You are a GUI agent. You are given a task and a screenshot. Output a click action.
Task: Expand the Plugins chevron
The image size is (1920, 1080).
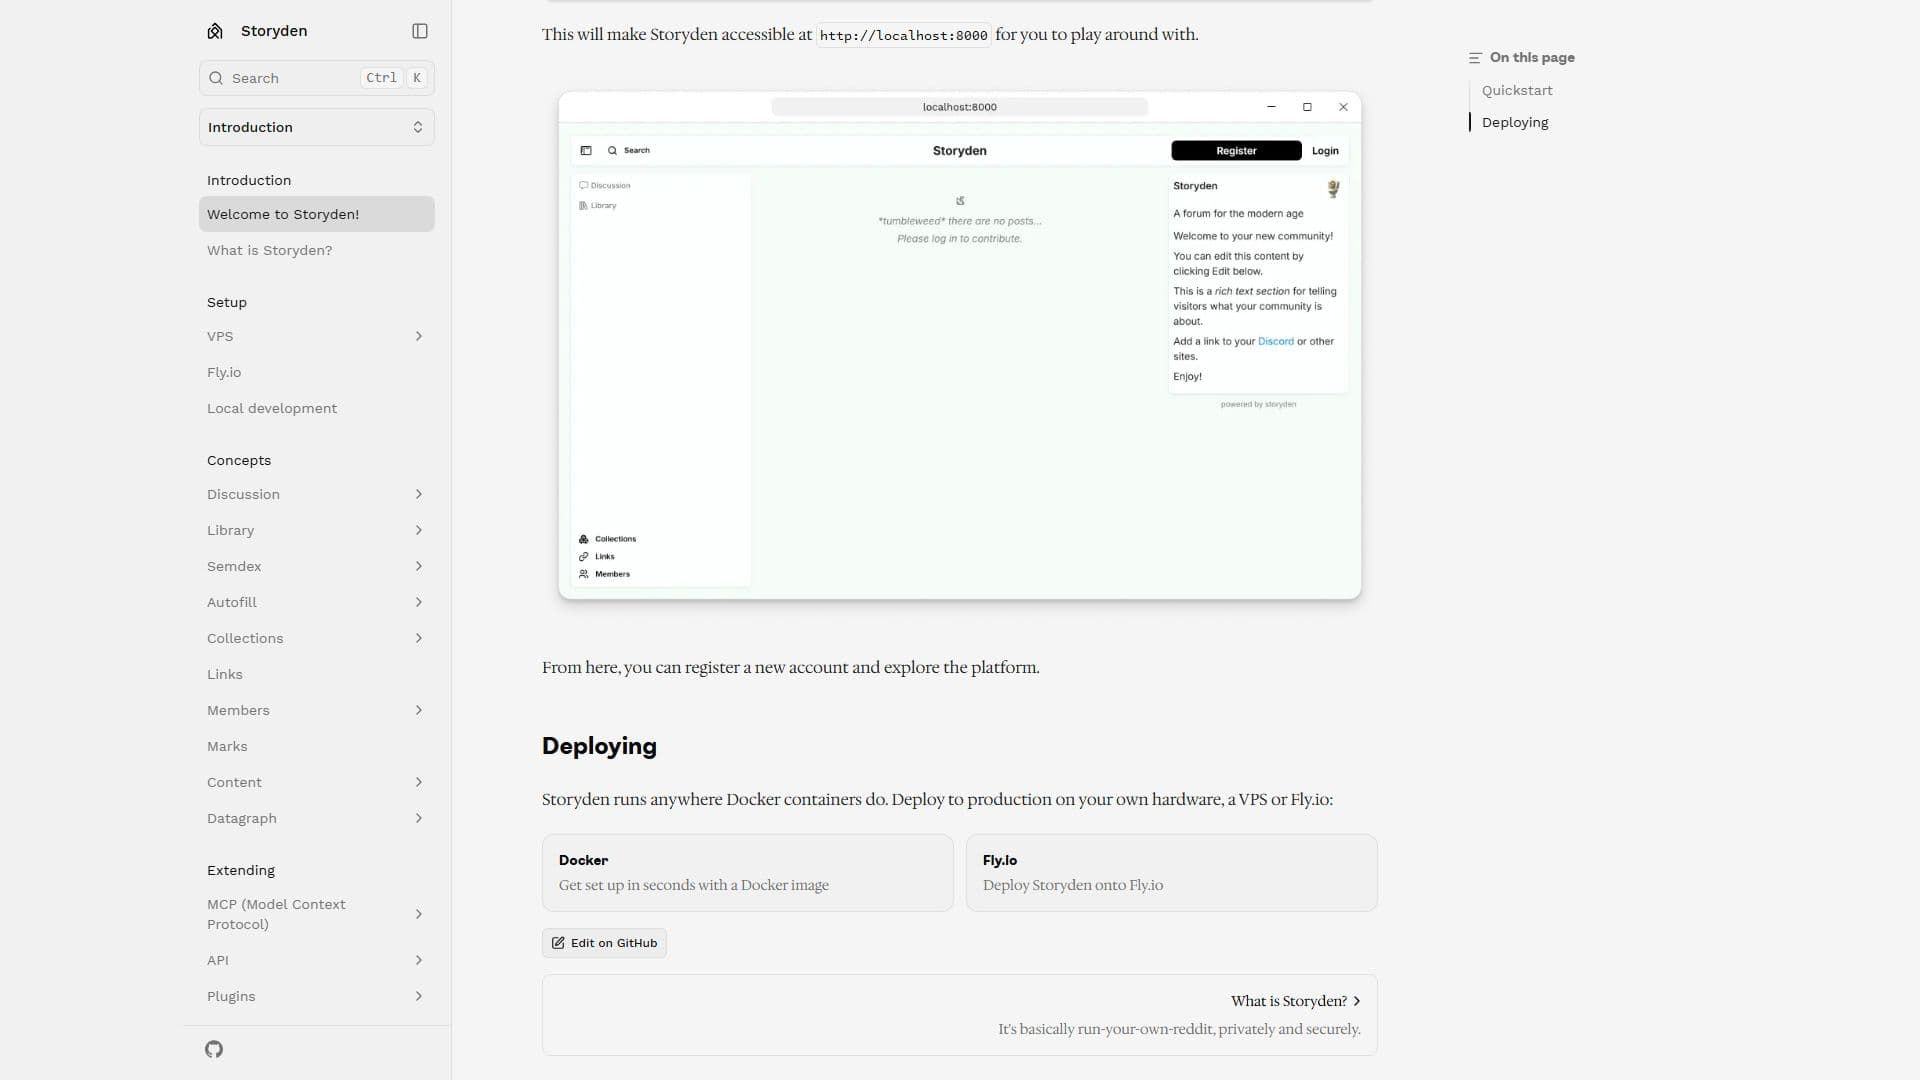[418, 996]
